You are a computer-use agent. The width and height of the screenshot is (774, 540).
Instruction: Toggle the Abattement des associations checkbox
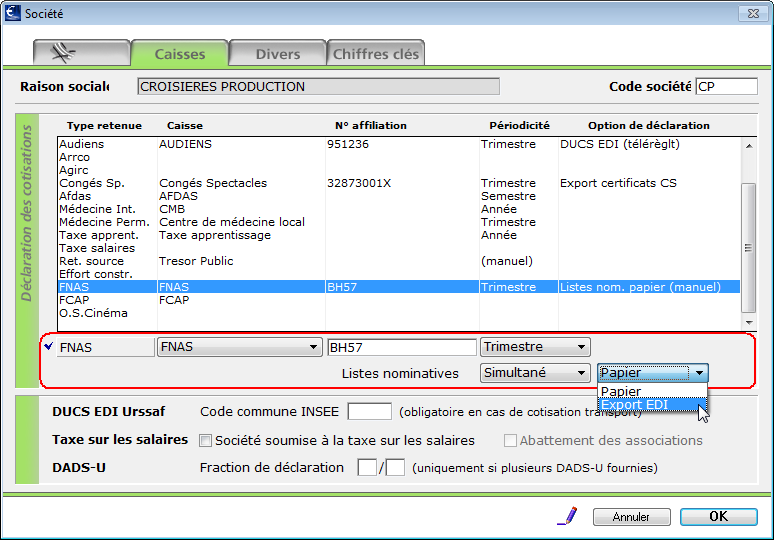(x=510, y=440)
